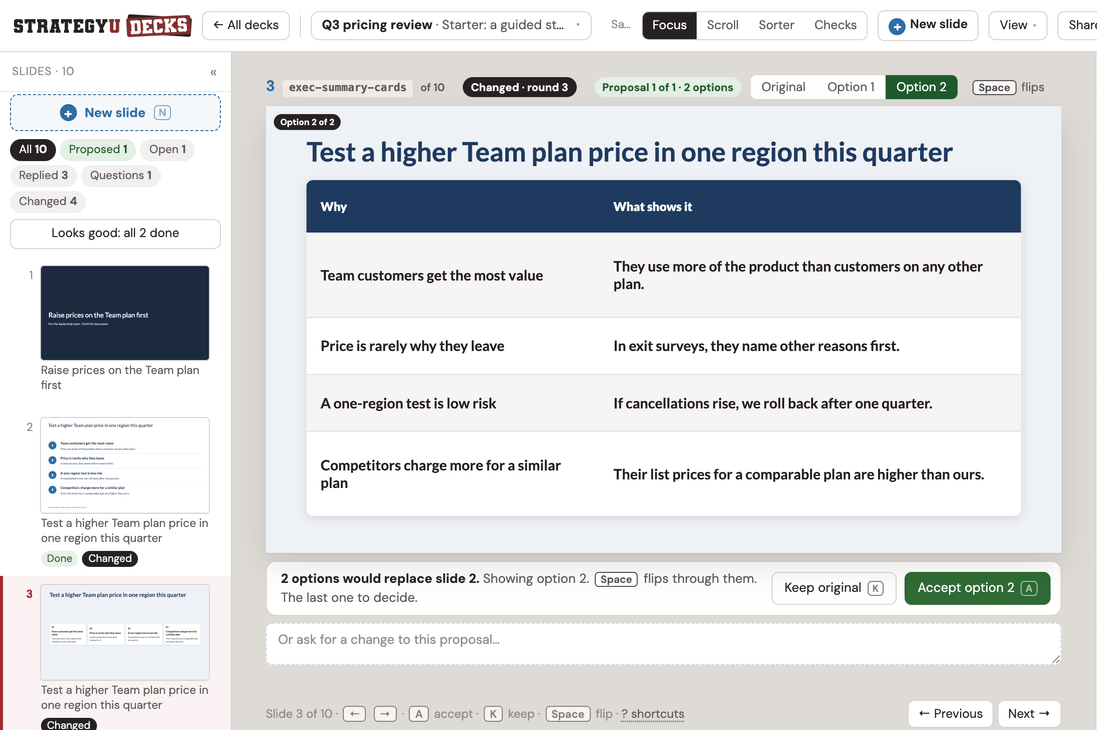Switch to Sorter view mode

tap(776, 25)
